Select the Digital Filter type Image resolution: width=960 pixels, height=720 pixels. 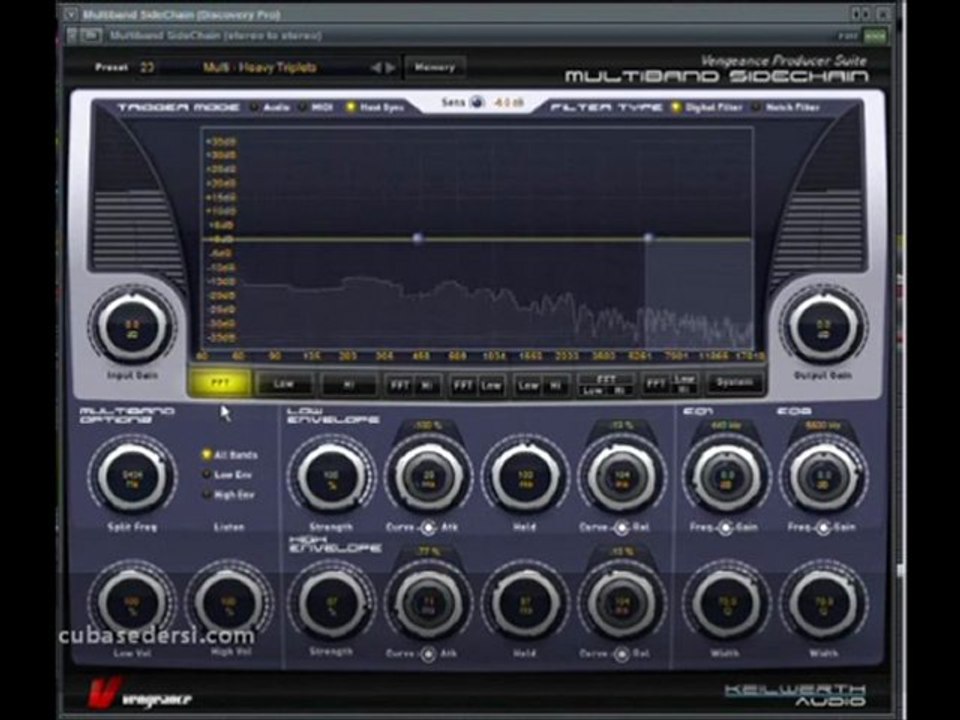[x=707, y=107]
